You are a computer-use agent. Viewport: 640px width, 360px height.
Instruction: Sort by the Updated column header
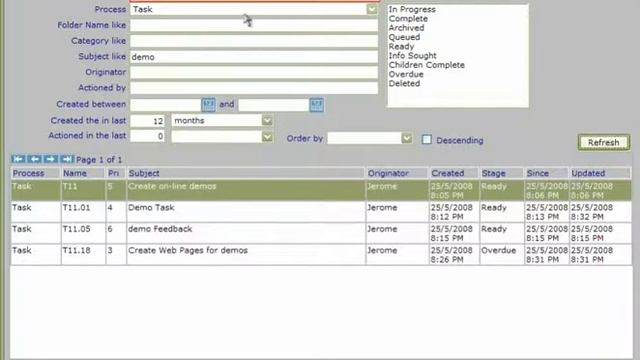click(600, 173)
